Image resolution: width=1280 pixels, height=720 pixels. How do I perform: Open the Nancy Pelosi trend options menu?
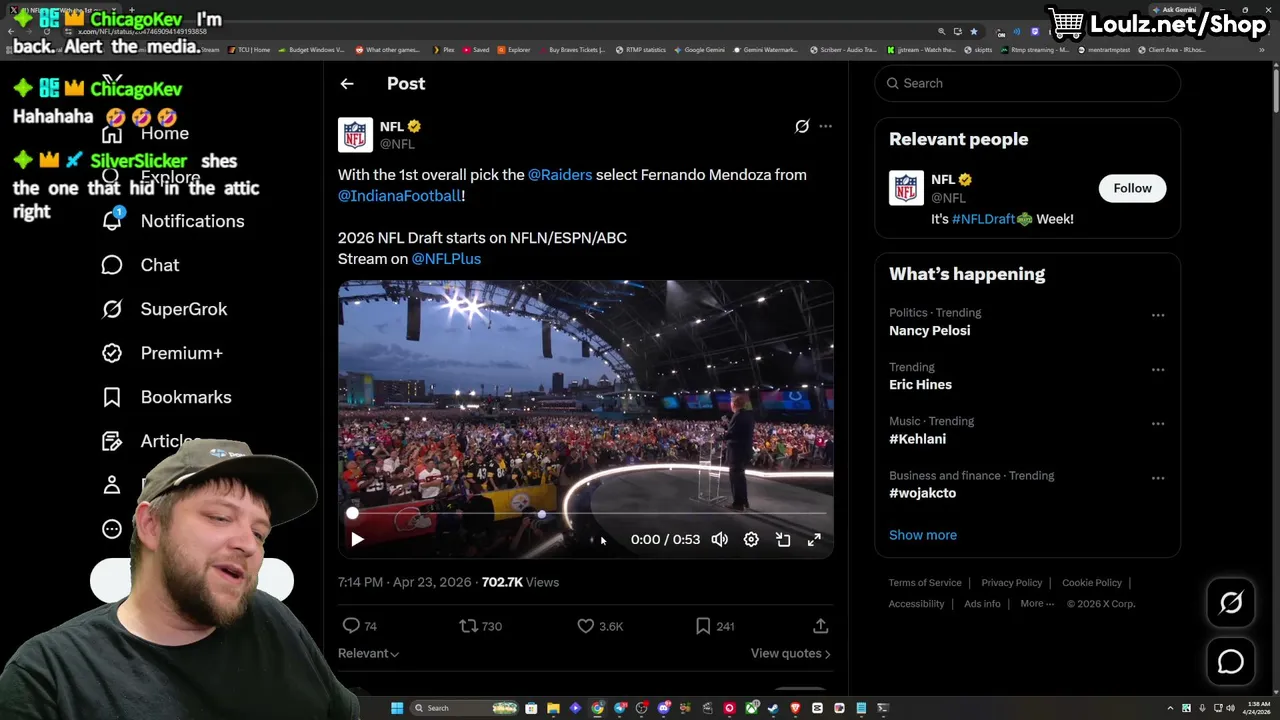[1158, 315]
